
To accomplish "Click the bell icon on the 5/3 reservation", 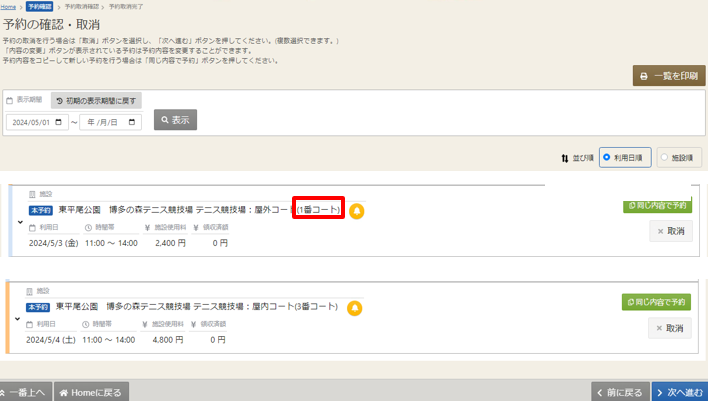I will (x=357, y=211).
